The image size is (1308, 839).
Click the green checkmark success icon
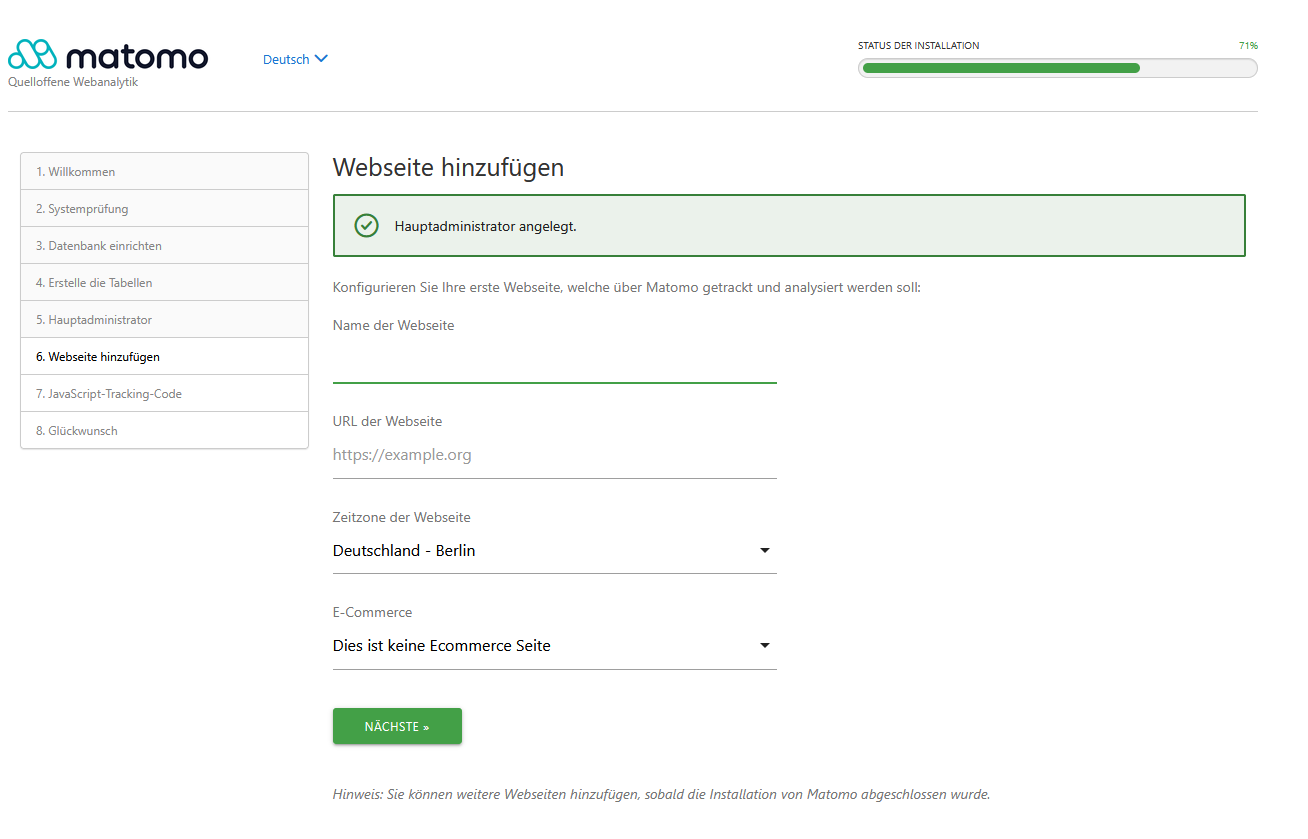(x=367, y=225)
